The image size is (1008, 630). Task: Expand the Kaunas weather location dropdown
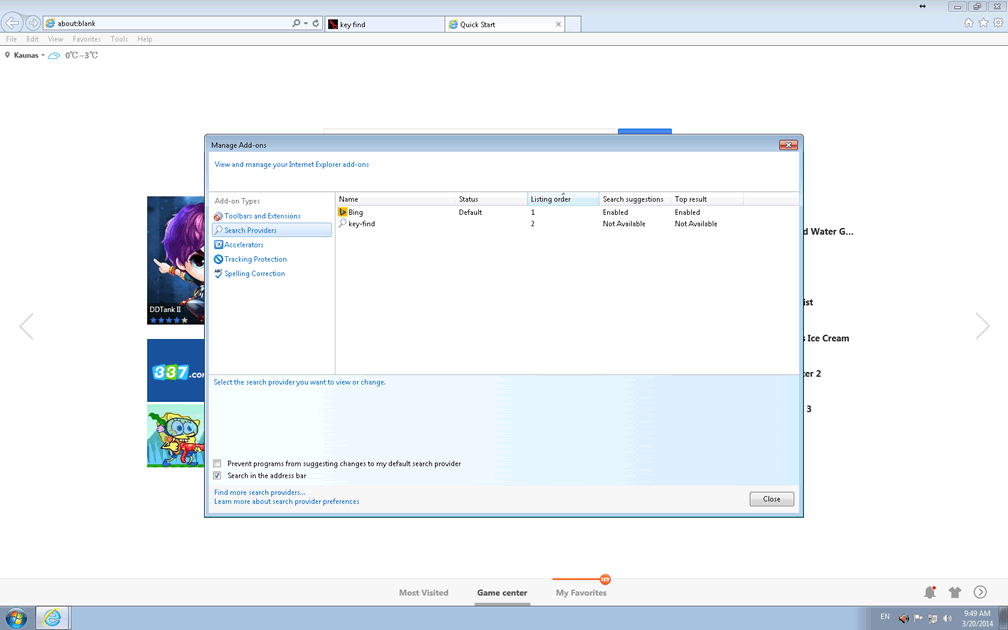tap(43, 56)
